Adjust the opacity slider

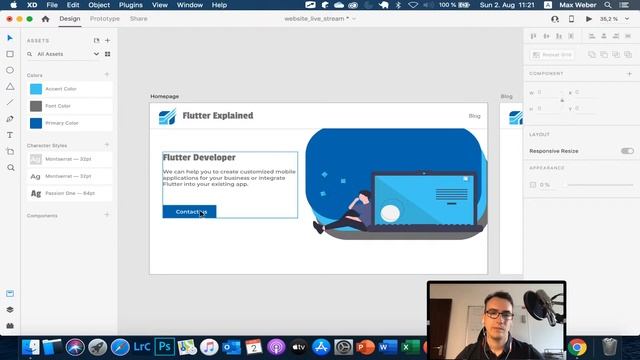[x=600, y=185]
